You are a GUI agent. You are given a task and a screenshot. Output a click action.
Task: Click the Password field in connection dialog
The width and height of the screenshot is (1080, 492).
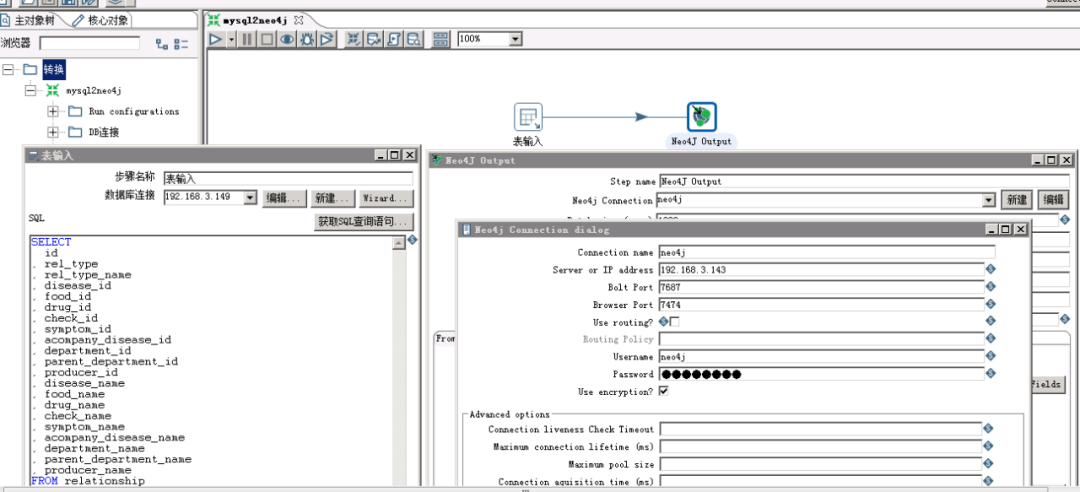[x=821, y=373]
